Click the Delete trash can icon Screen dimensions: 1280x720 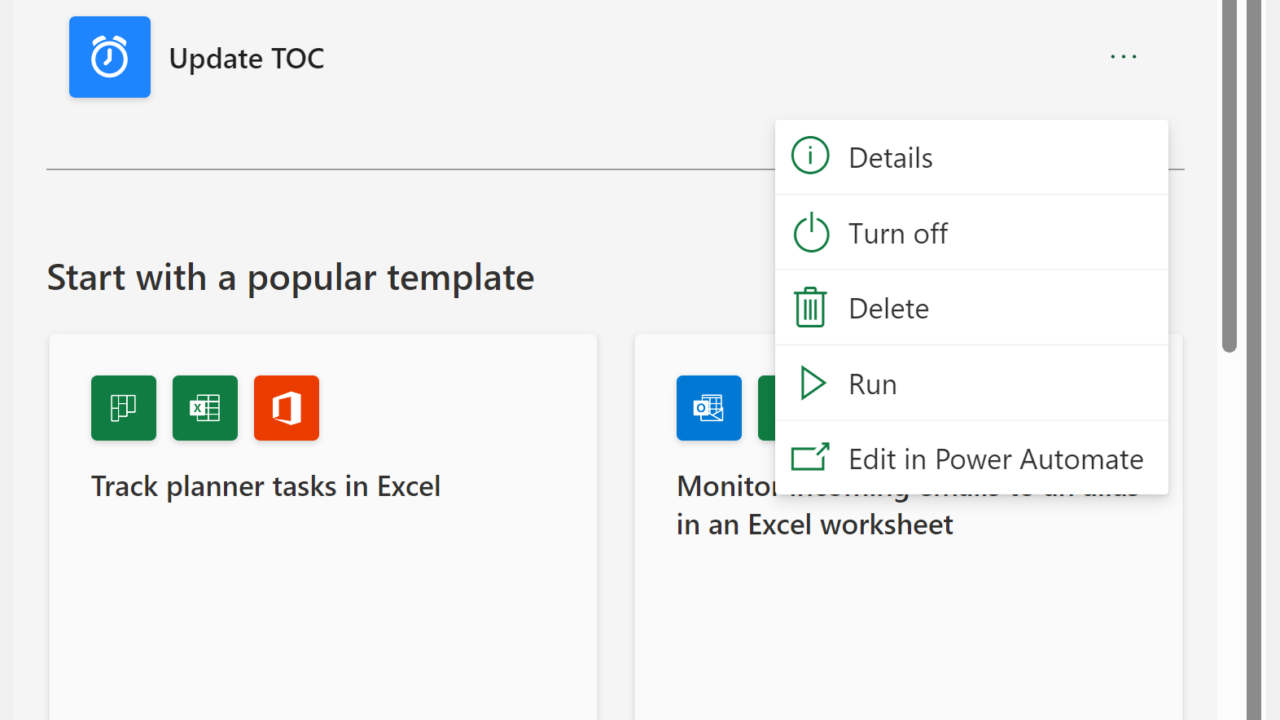pyautogui.click(x=810, y=308)
